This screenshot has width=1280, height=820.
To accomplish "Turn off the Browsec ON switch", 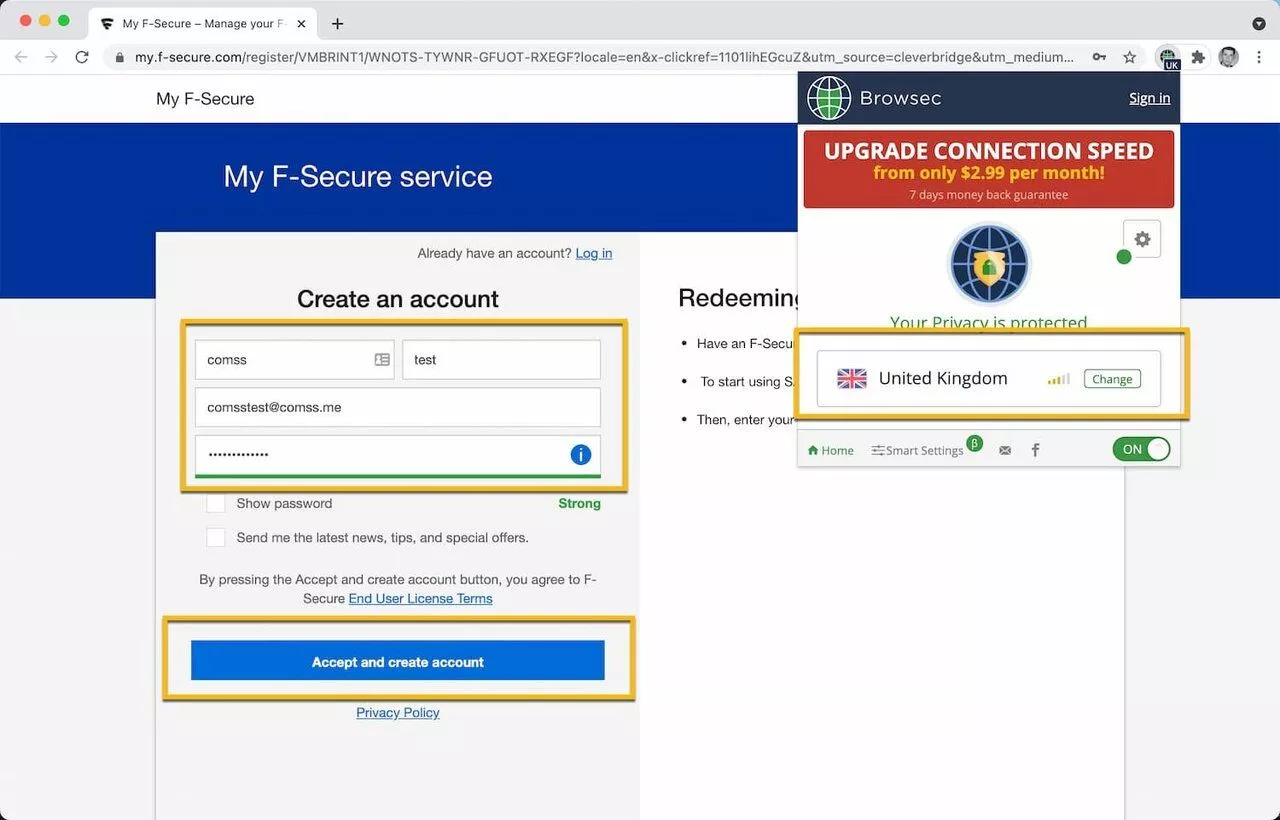I will click(1141, 449).
